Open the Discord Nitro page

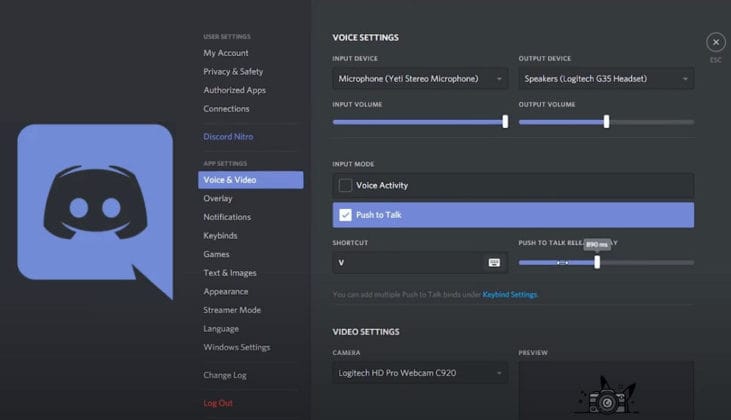pos(228,137)
